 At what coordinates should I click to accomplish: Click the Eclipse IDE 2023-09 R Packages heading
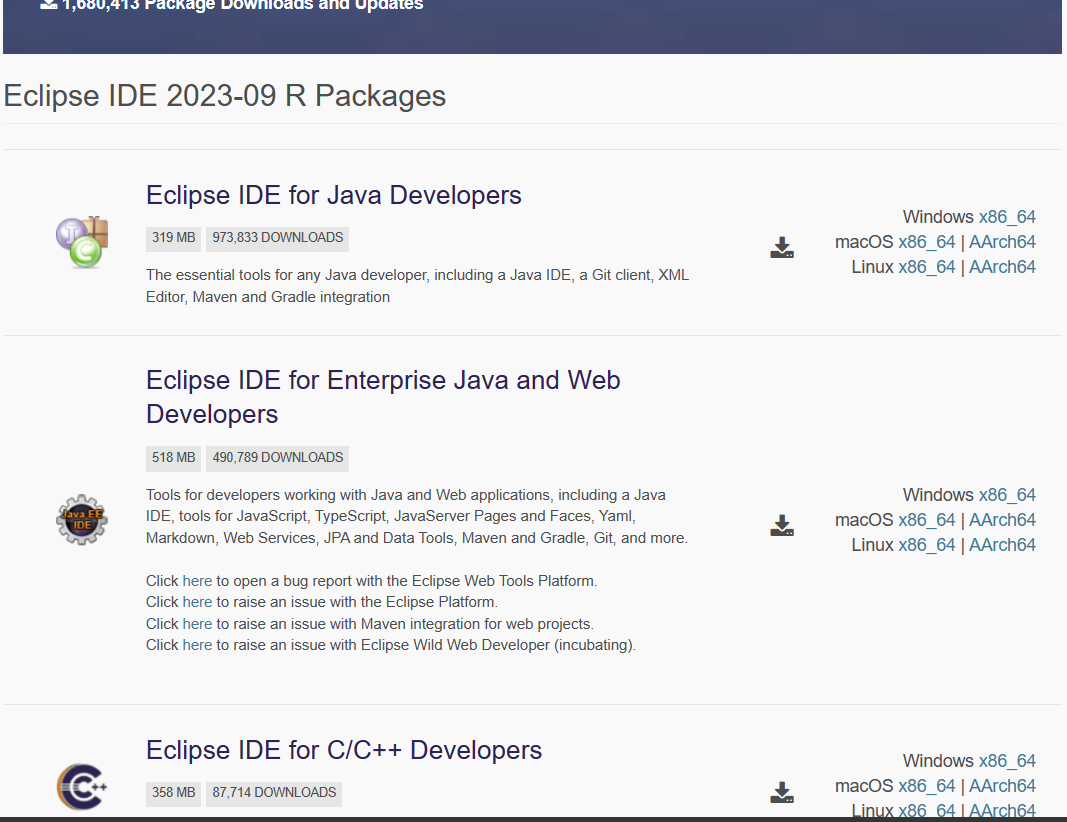[x=225, y=96]
